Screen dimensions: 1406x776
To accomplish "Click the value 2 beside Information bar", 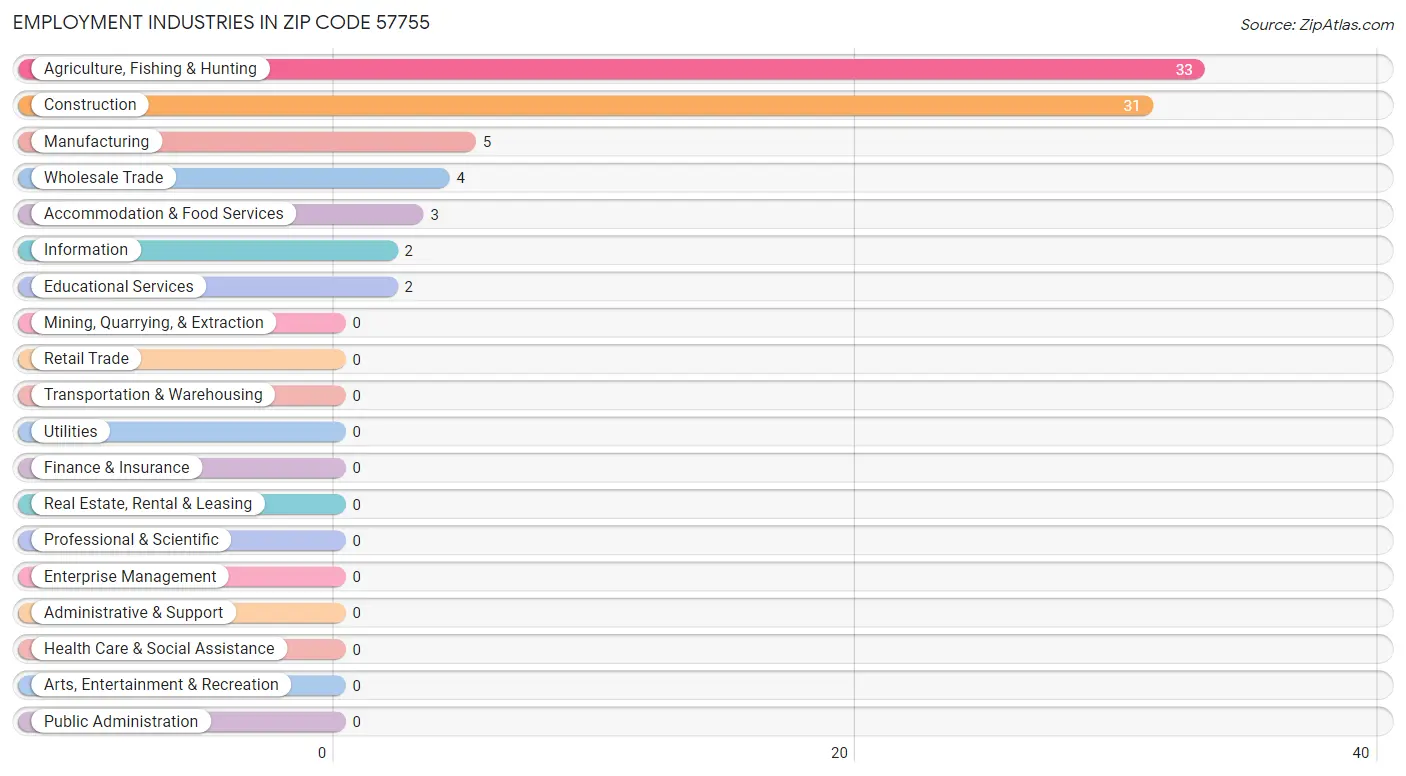I will (x=409, y=251).
